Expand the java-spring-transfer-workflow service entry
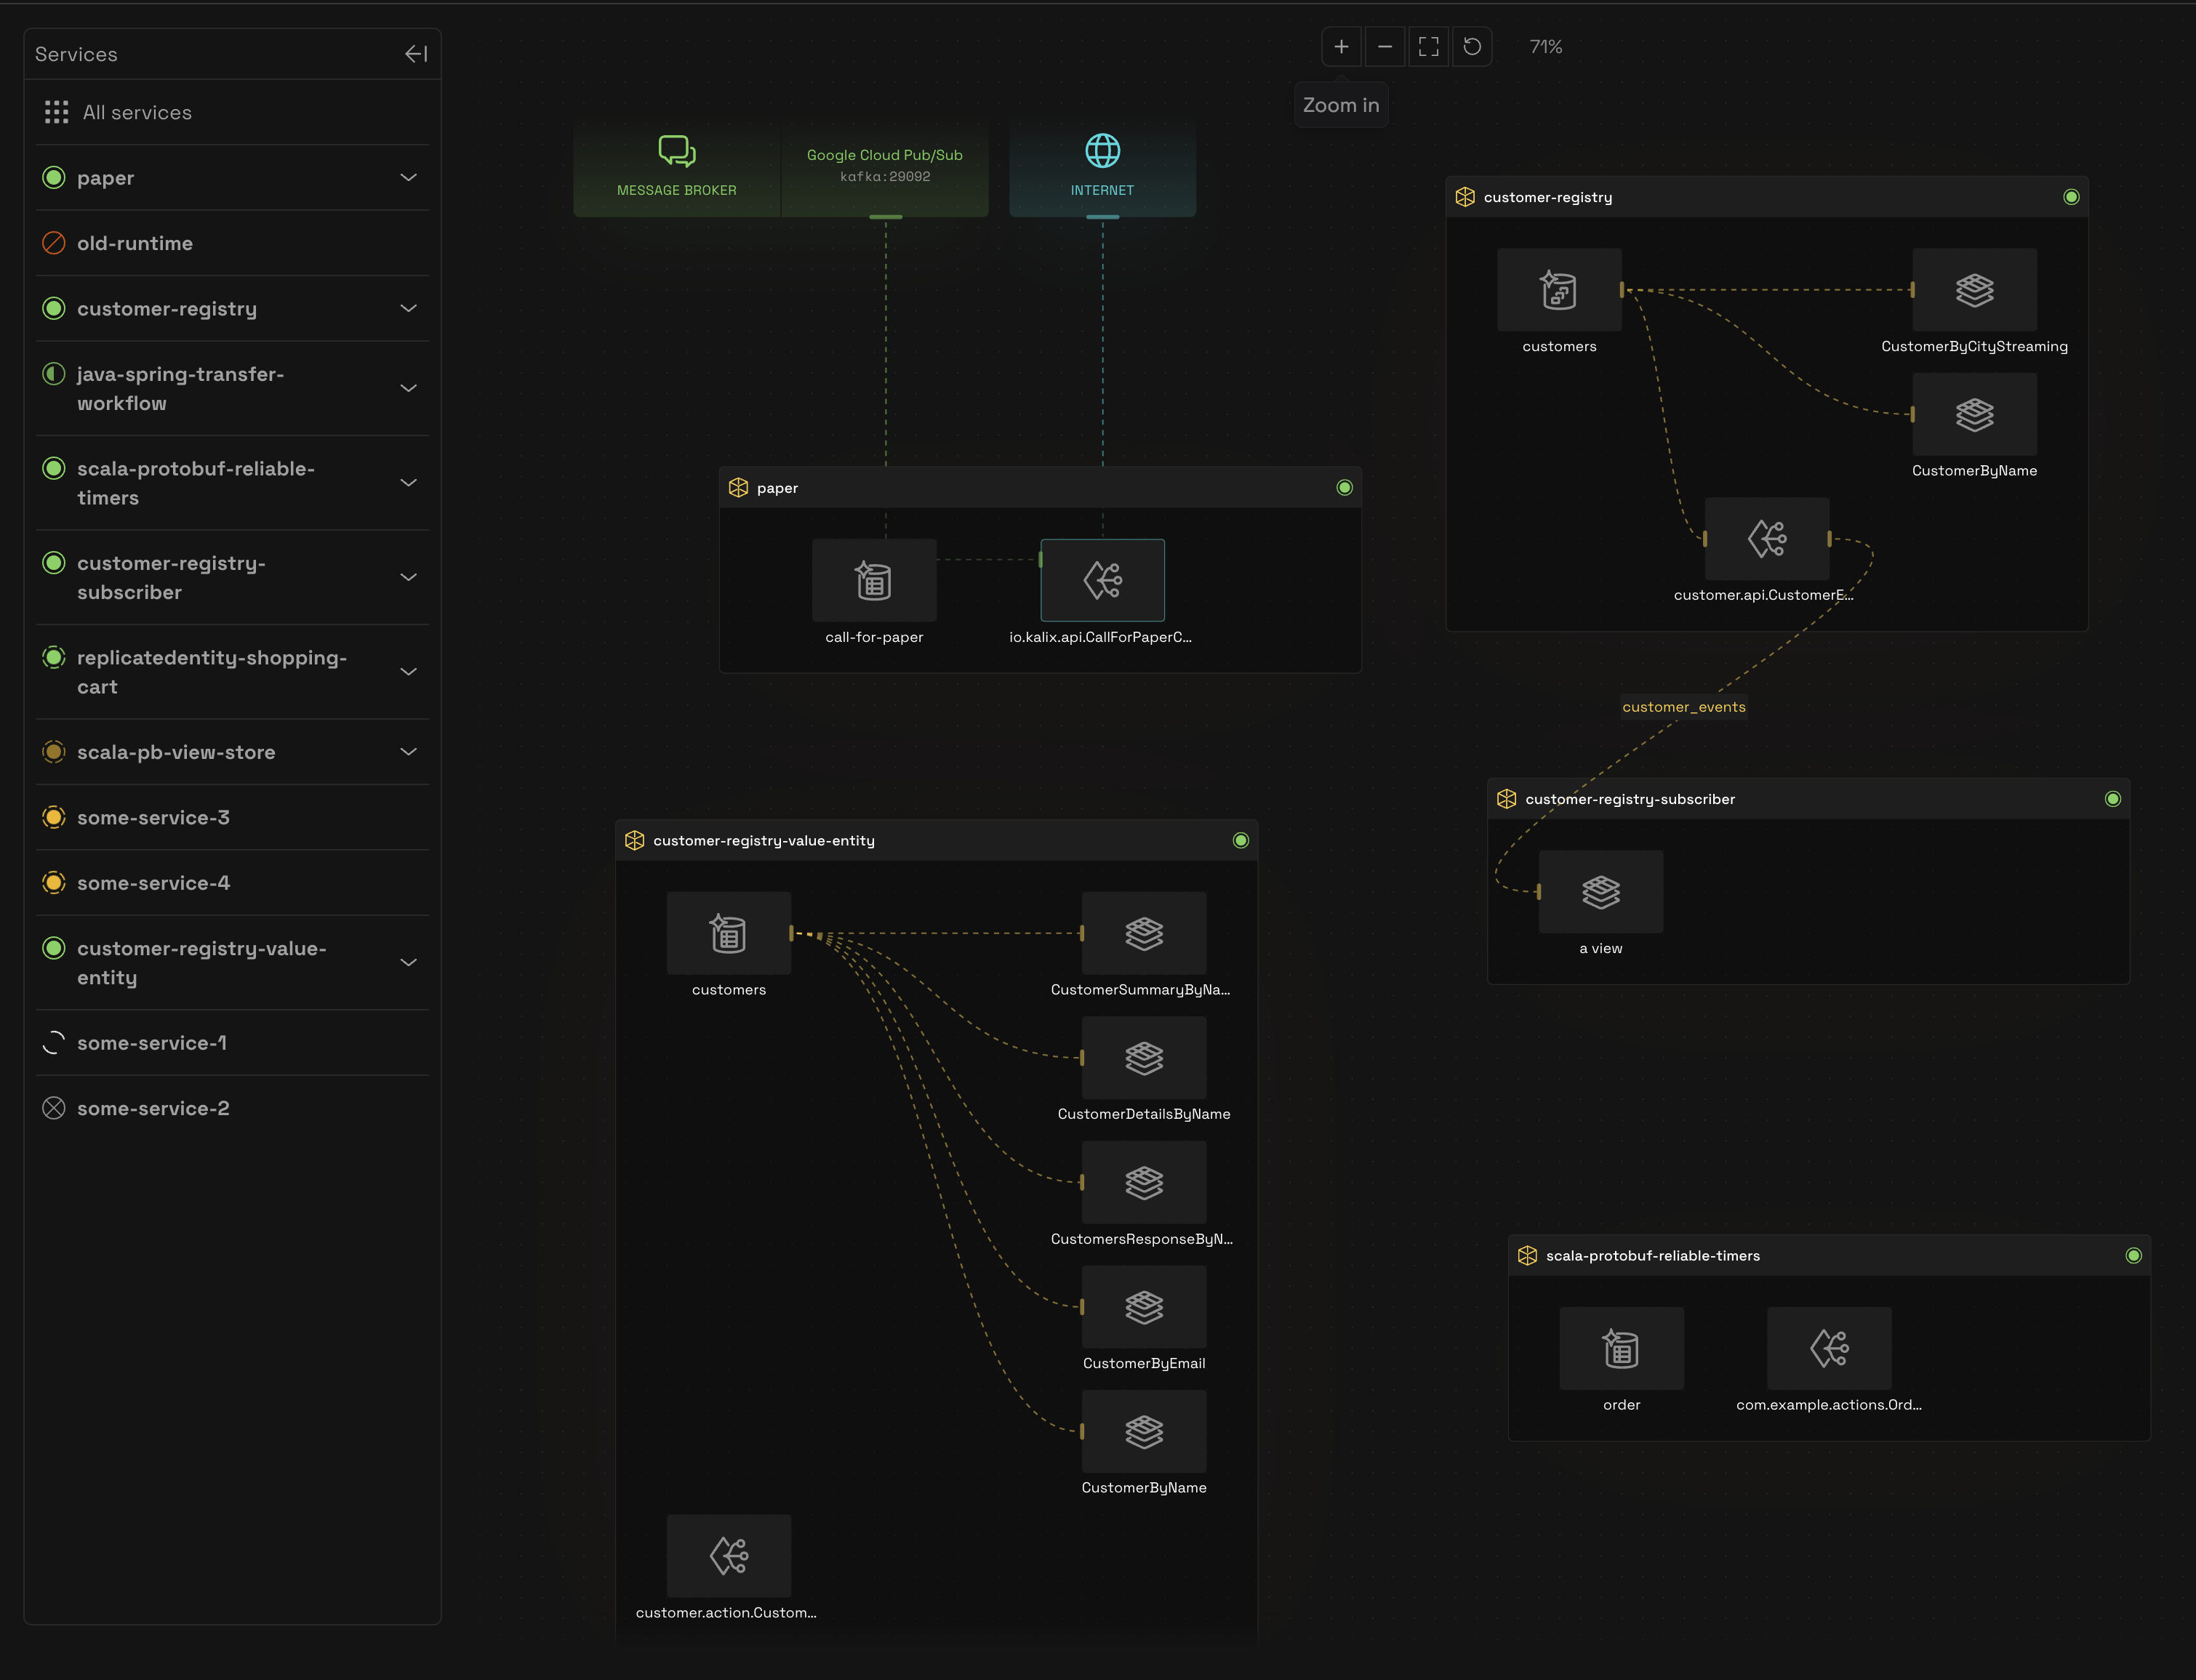The width and height of the screenshot is (2196, 1680). 408,388
